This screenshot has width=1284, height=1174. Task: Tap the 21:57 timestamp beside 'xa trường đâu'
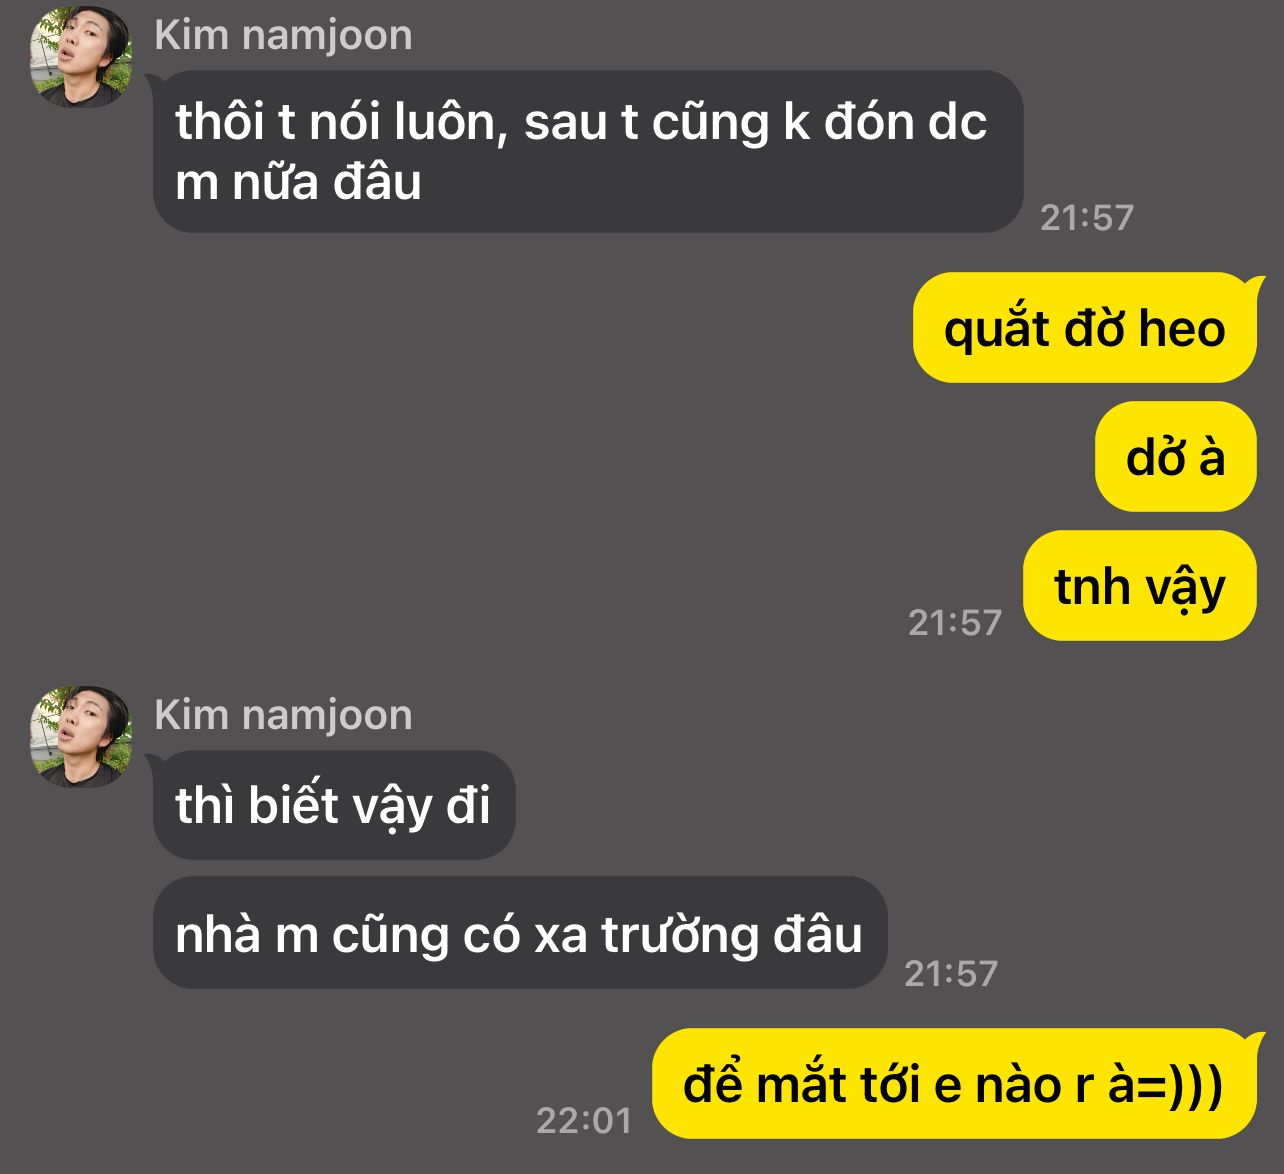click(951, 973)
